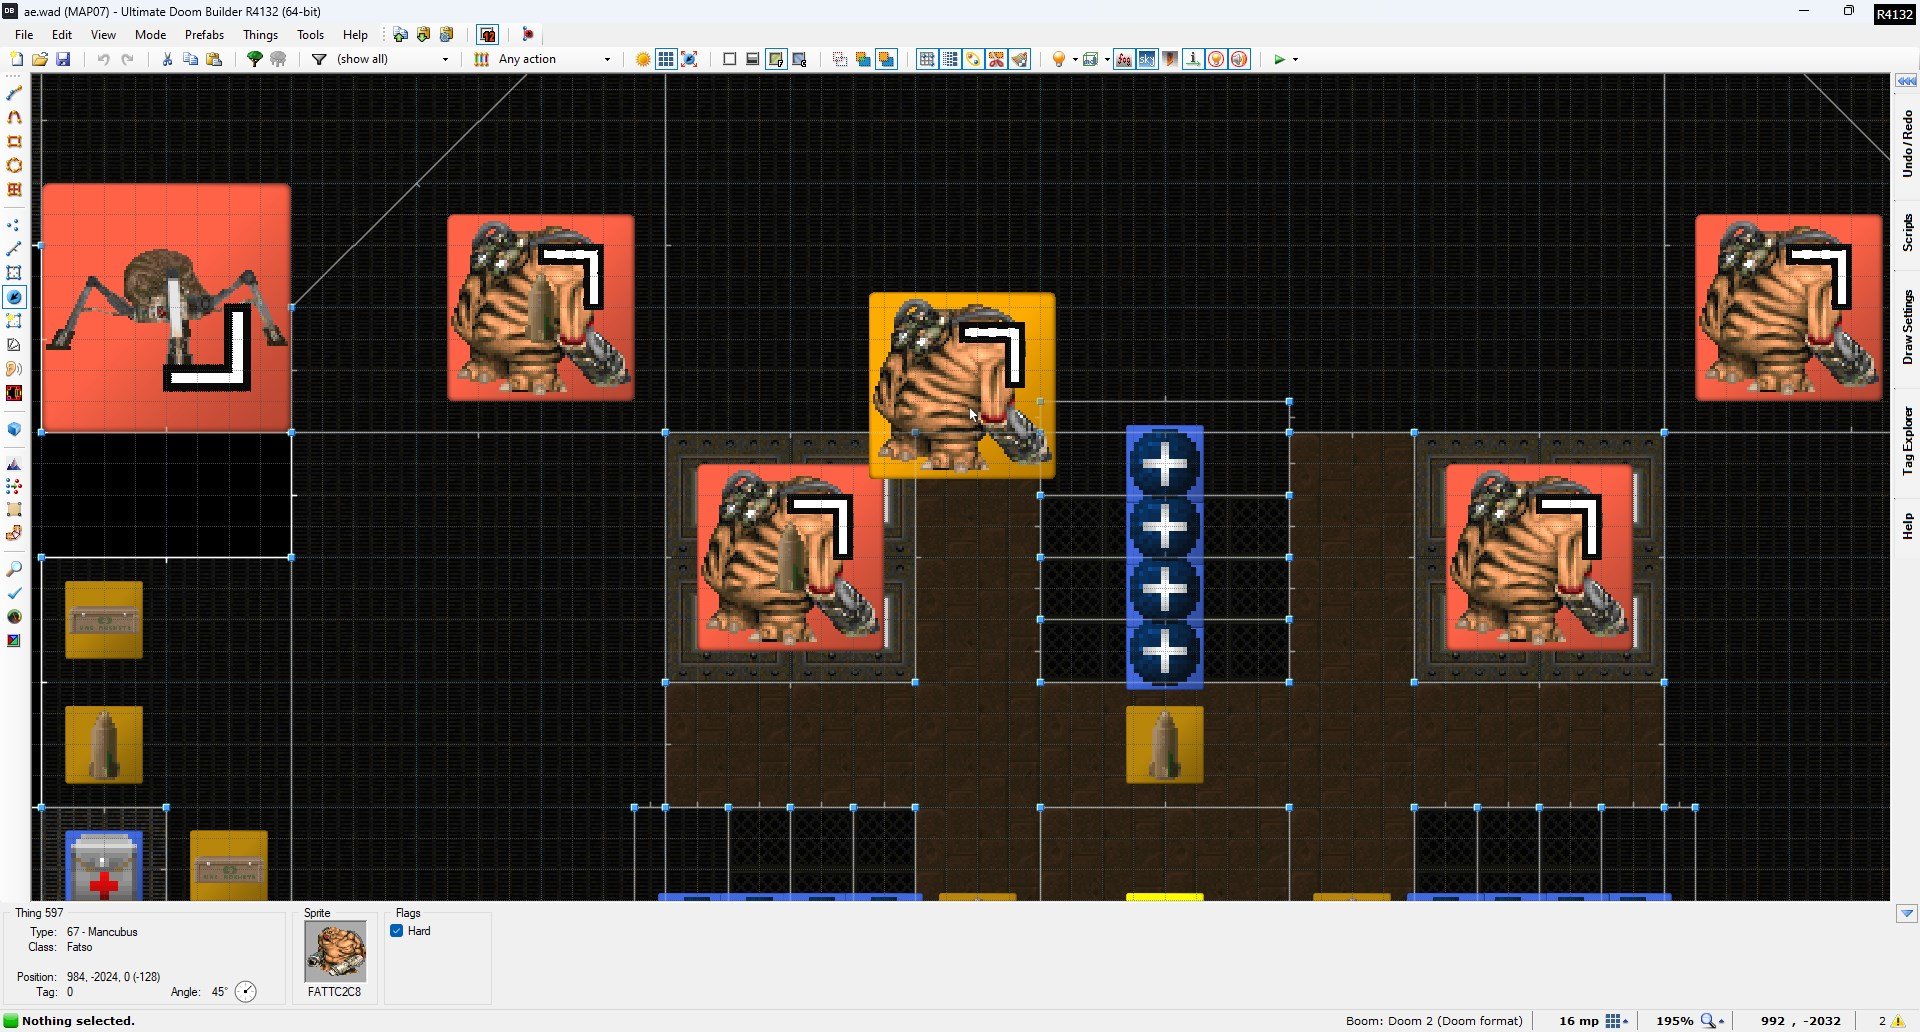
Task: Select the Draw Curve tool
Action: [14, 117]
